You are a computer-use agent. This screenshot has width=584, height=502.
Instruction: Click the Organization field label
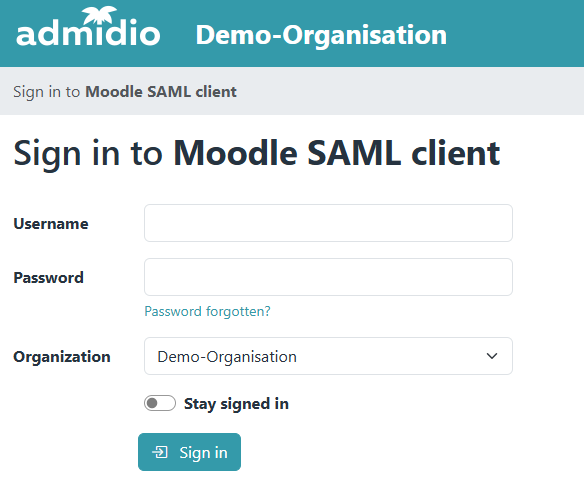(x=62, y=357)
